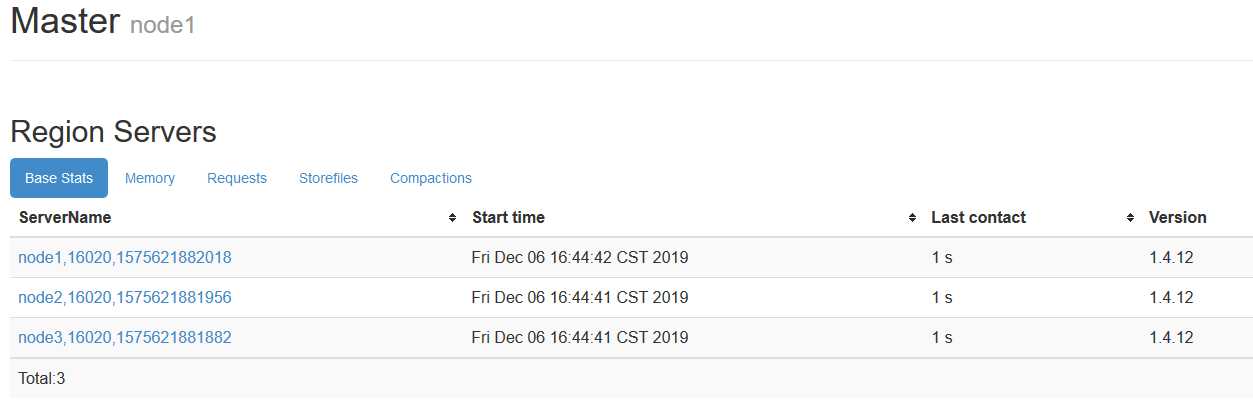Click the Last contact column header text
The height and width of the screenshot is (401, 1253).
tap(978, 217)
